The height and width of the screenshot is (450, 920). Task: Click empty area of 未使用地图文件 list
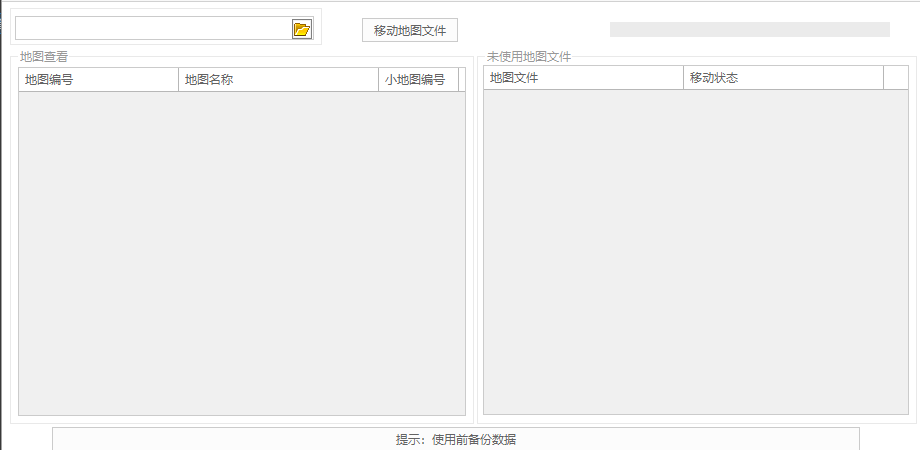[695, 250]
